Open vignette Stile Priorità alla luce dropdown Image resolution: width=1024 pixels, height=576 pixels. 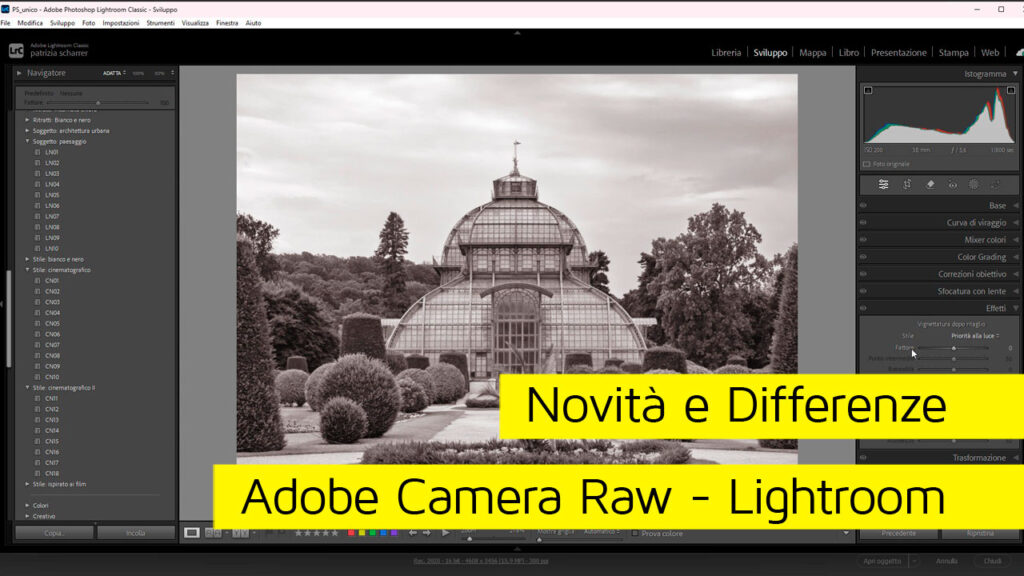975,336
